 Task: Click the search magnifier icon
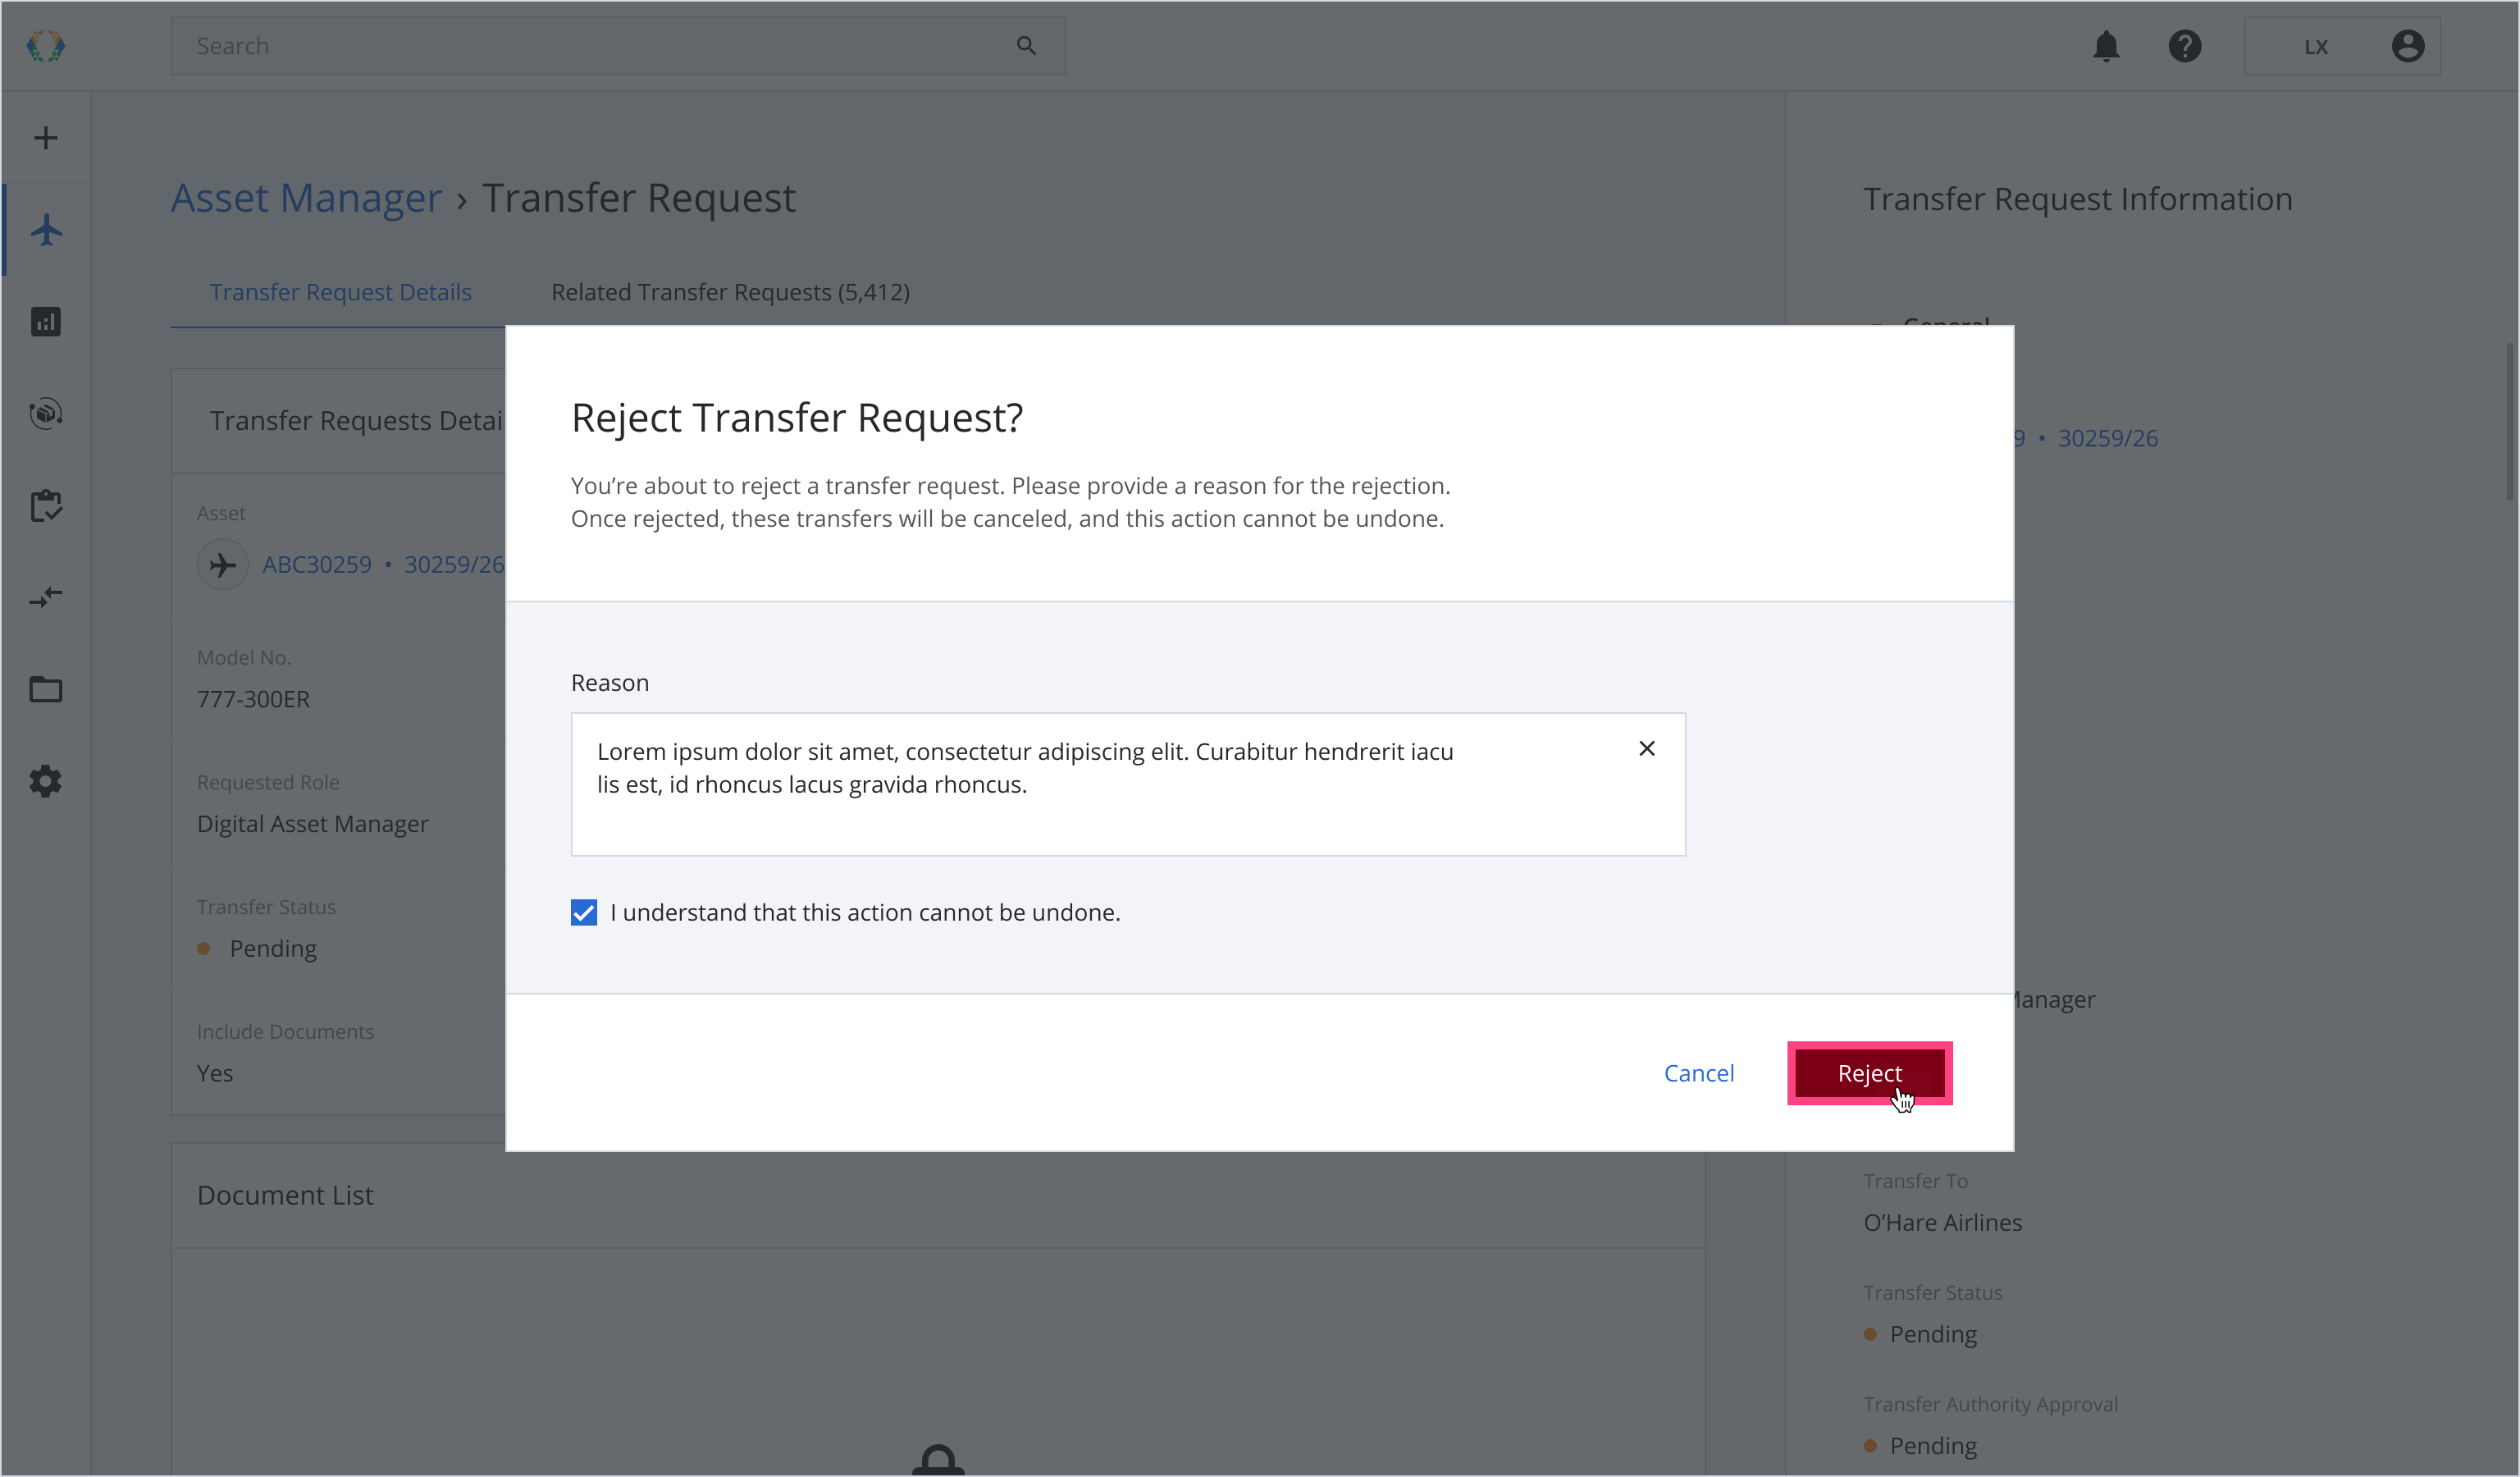pos(1026,46)
